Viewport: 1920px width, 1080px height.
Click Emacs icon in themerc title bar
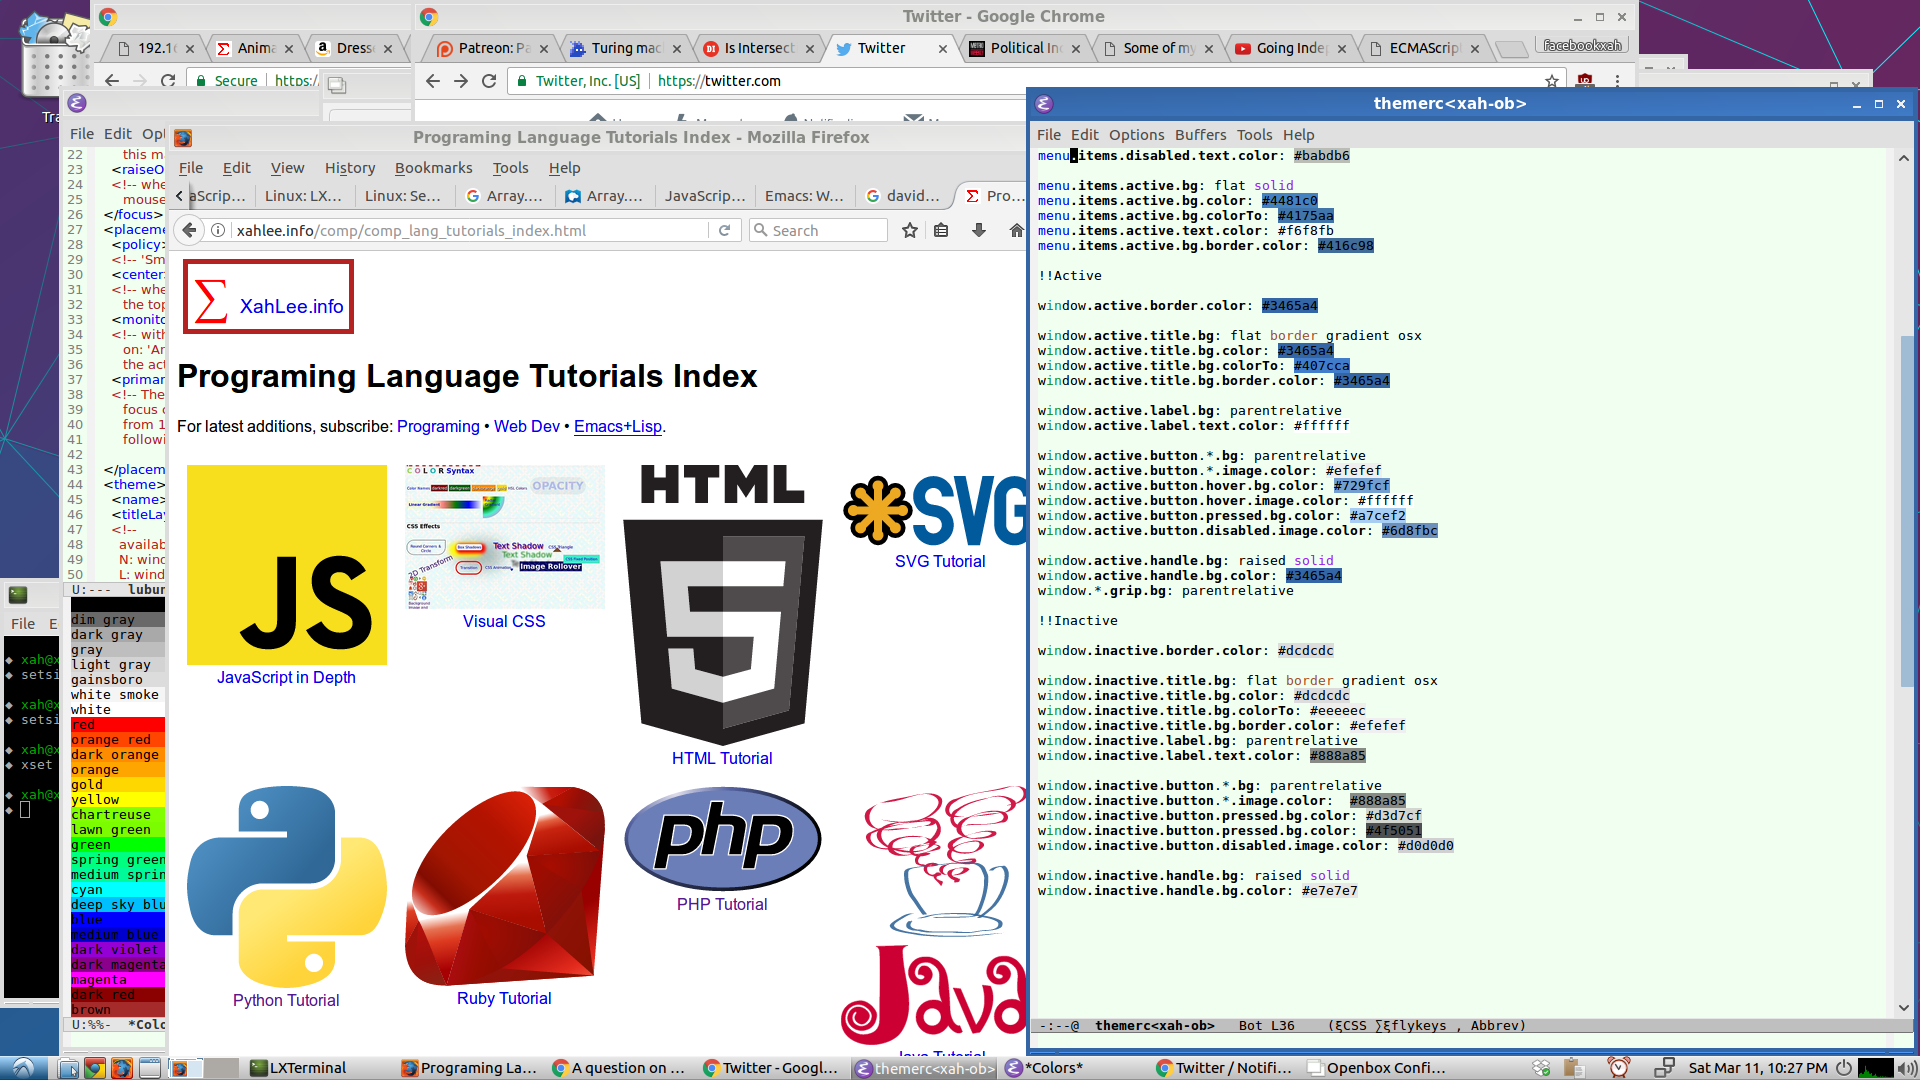(x=1044, y=104)
